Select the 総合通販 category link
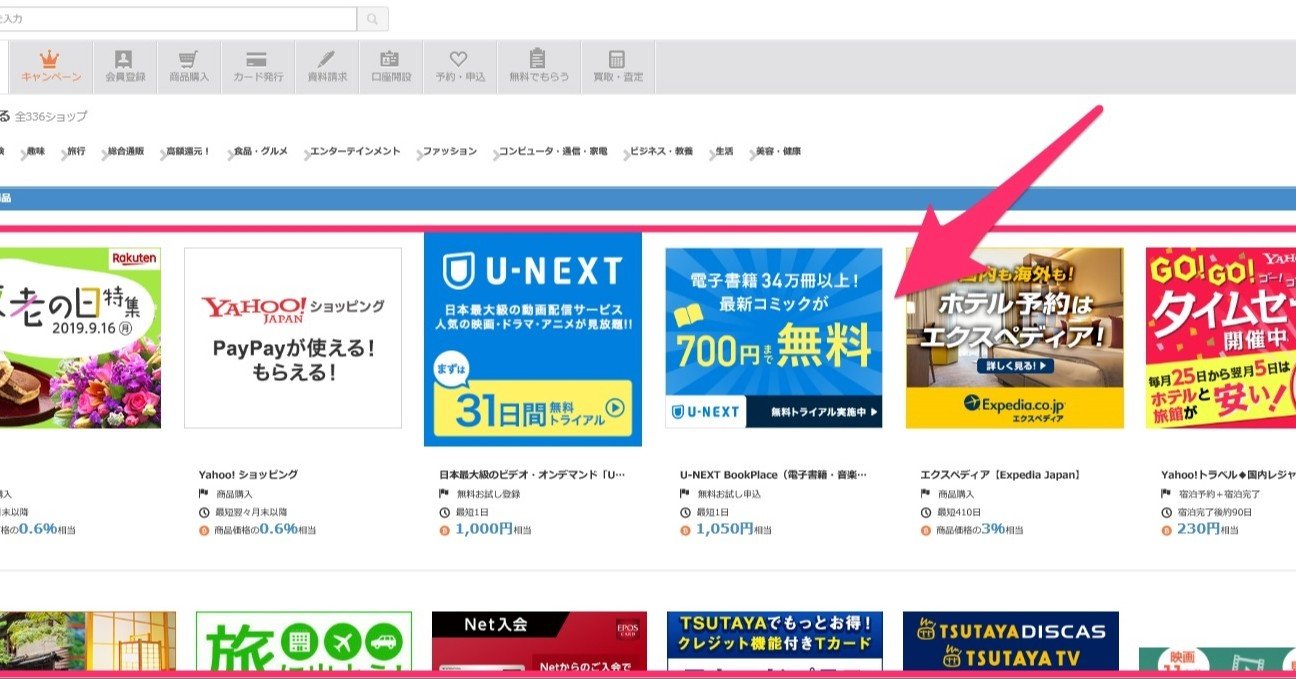This screenshot has height=679, width=1296. pos(125,152)
